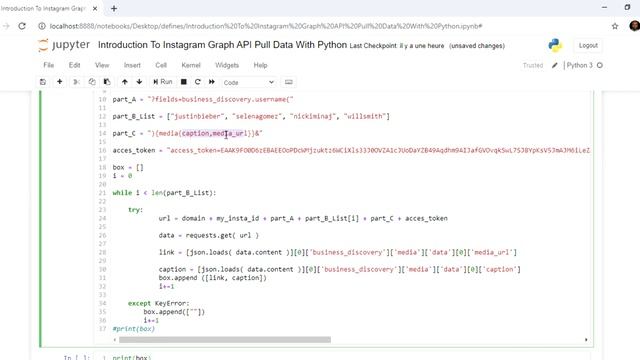Log out of Jupyter

pos(588,45)
